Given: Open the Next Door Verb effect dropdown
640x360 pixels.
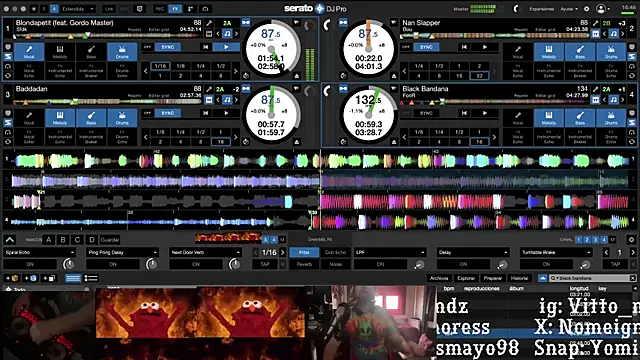Looking at the screenshot, I should 205,253.
